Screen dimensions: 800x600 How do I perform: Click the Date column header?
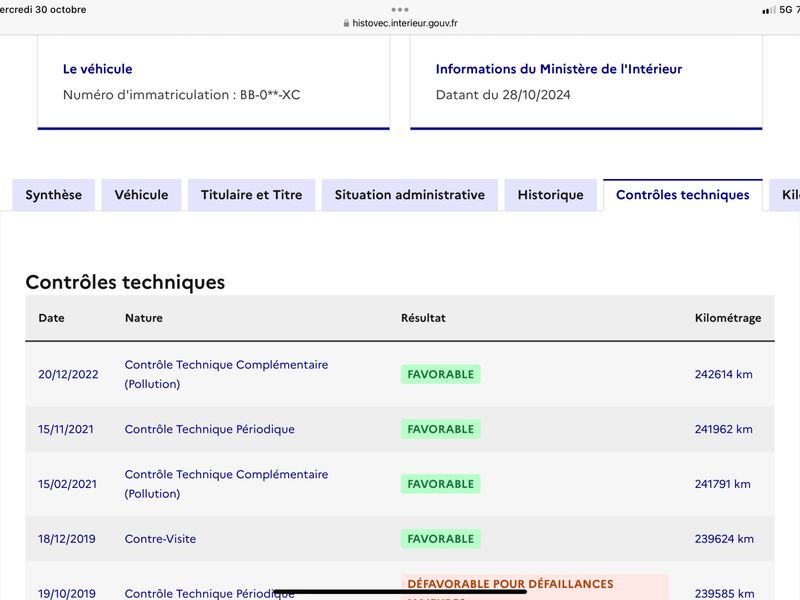[x=52, y=318]
